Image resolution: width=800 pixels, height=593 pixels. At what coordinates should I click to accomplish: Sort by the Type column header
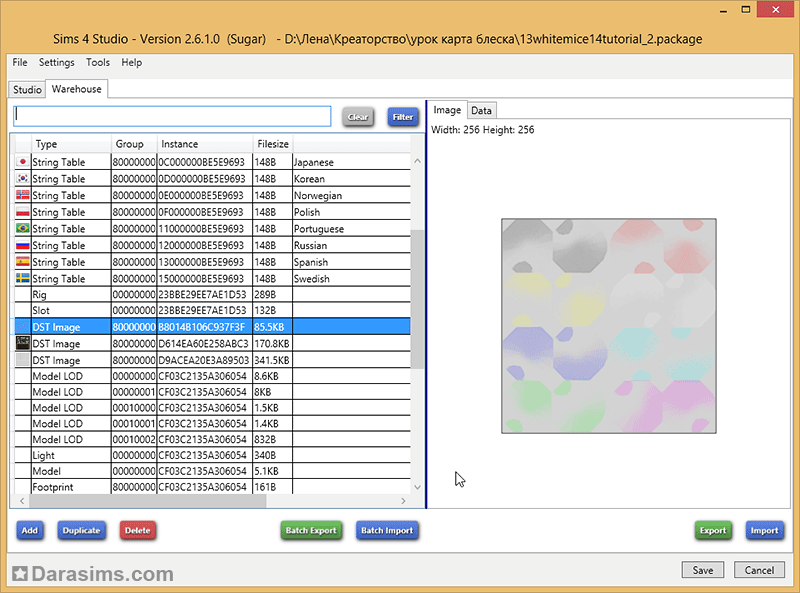tap(71, 144)
